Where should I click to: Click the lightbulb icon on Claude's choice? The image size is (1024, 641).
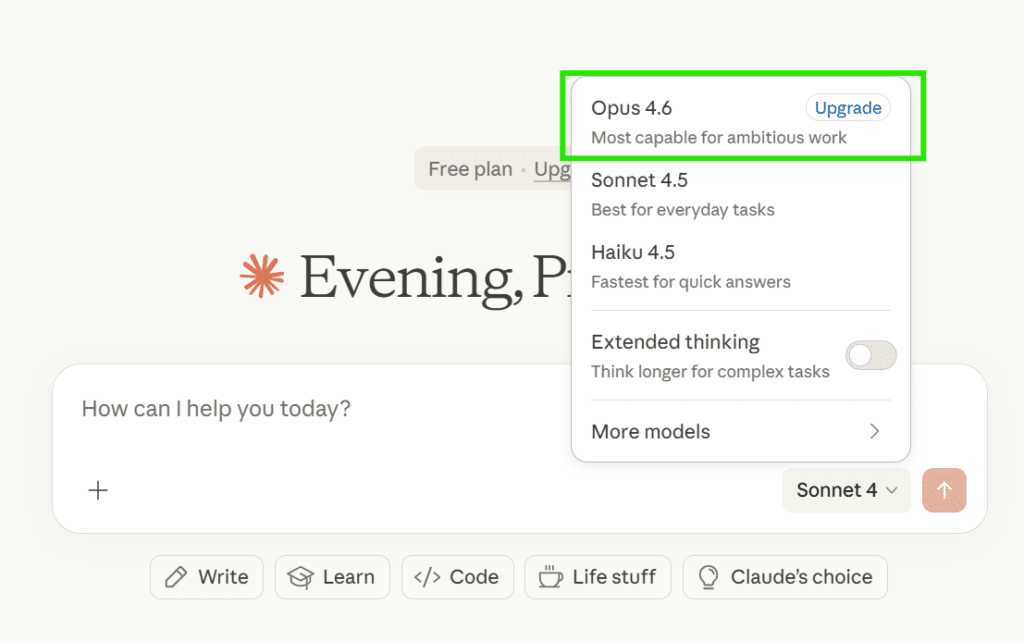click(x=708, y=577)
